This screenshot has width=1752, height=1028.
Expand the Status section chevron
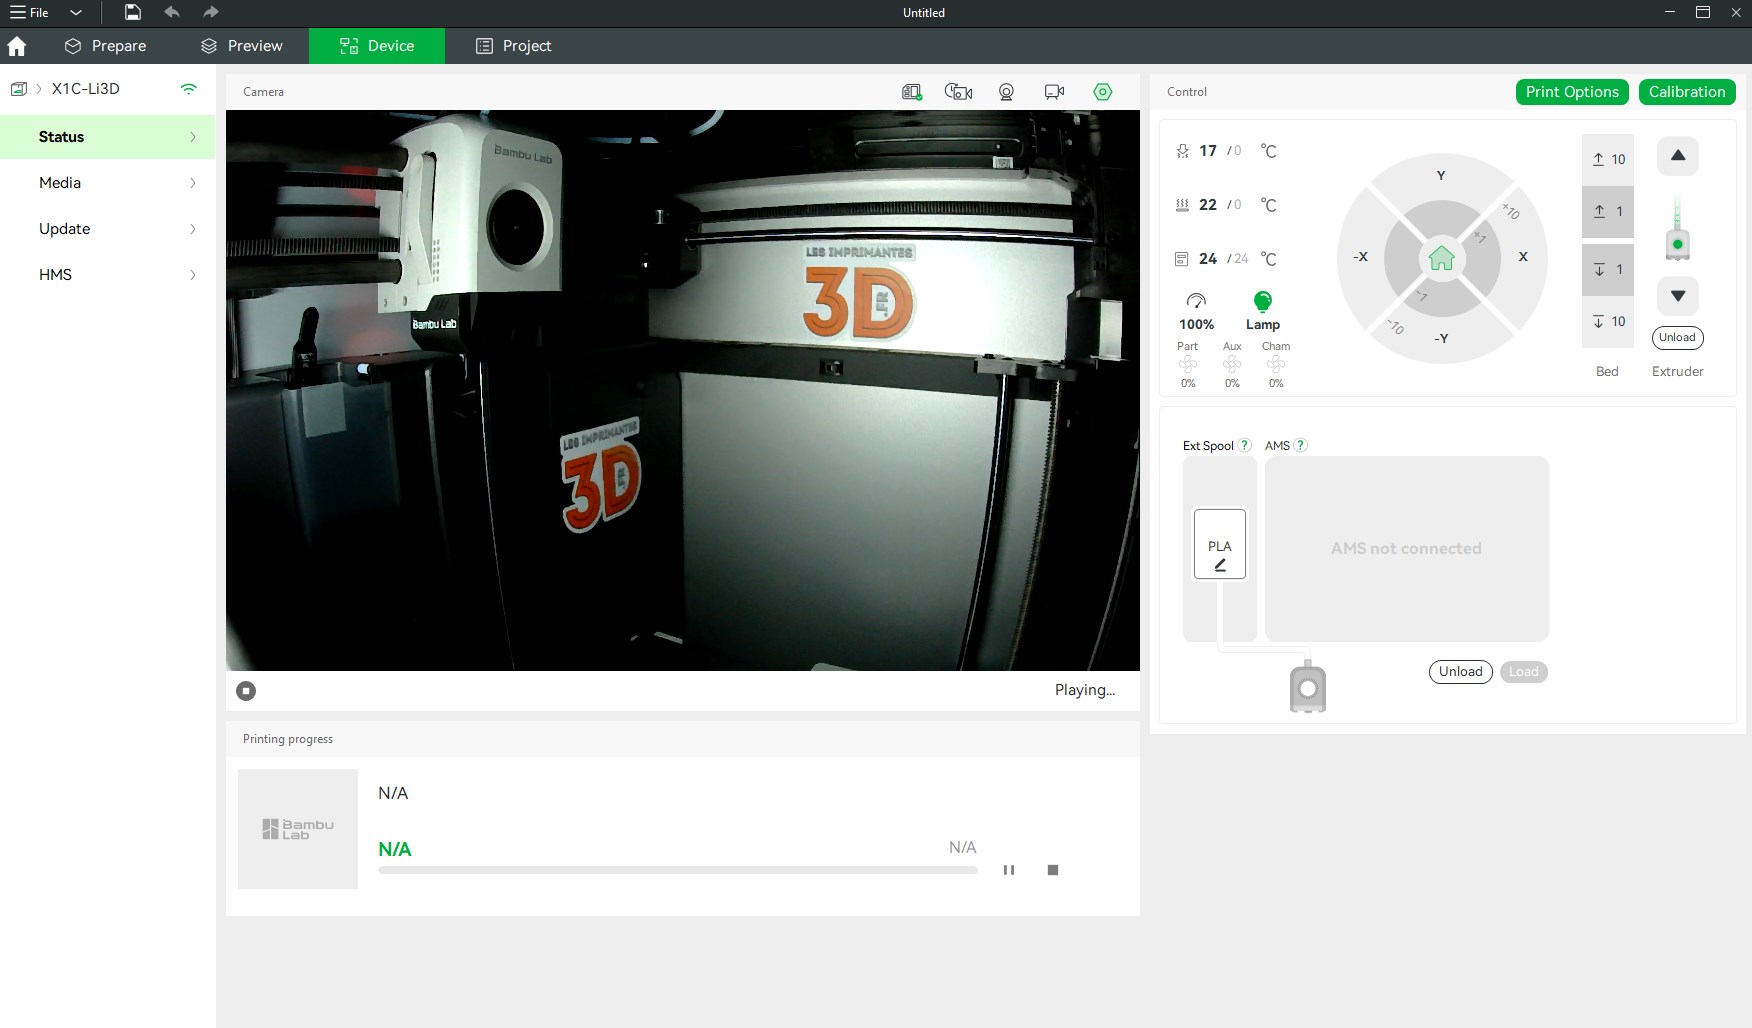pos(193,137)
